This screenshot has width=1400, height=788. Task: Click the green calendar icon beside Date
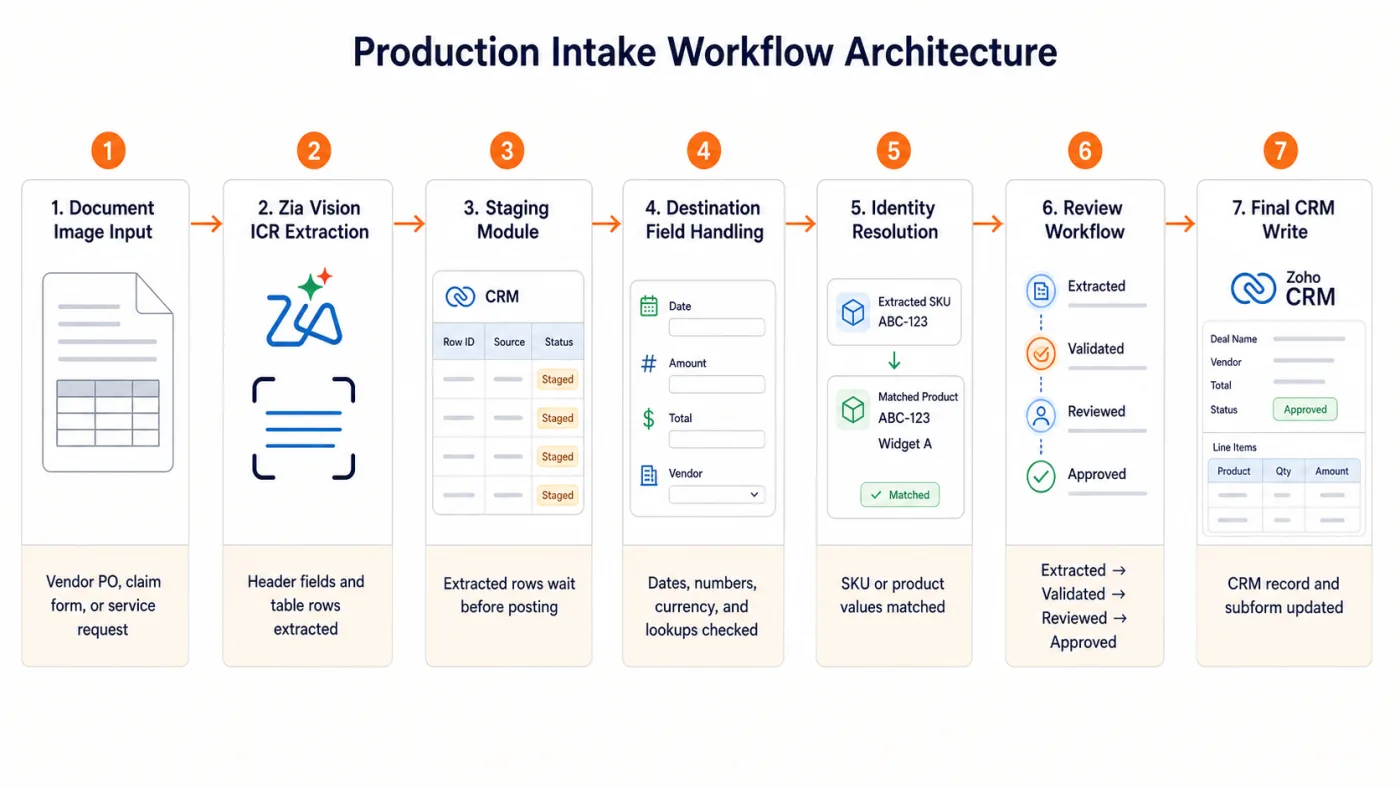coord(648,306)
